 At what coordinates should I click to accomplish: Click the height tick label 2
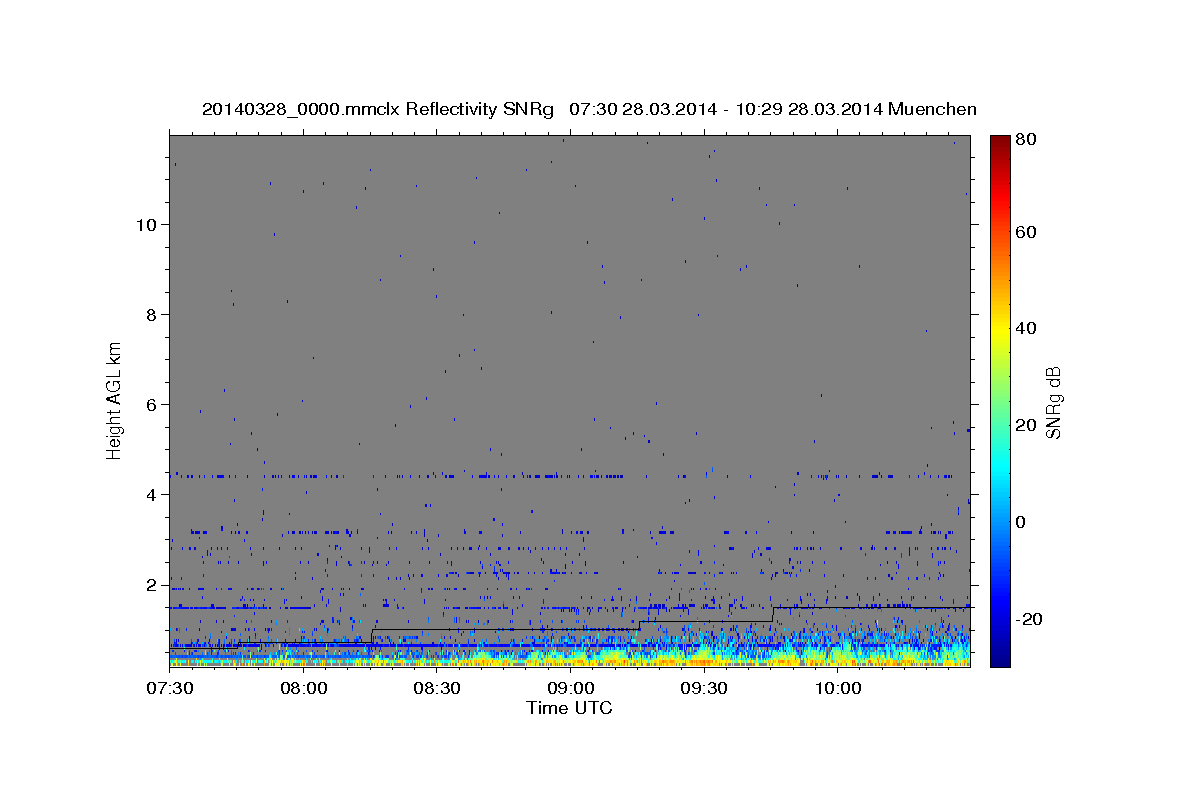coord(151,584)
